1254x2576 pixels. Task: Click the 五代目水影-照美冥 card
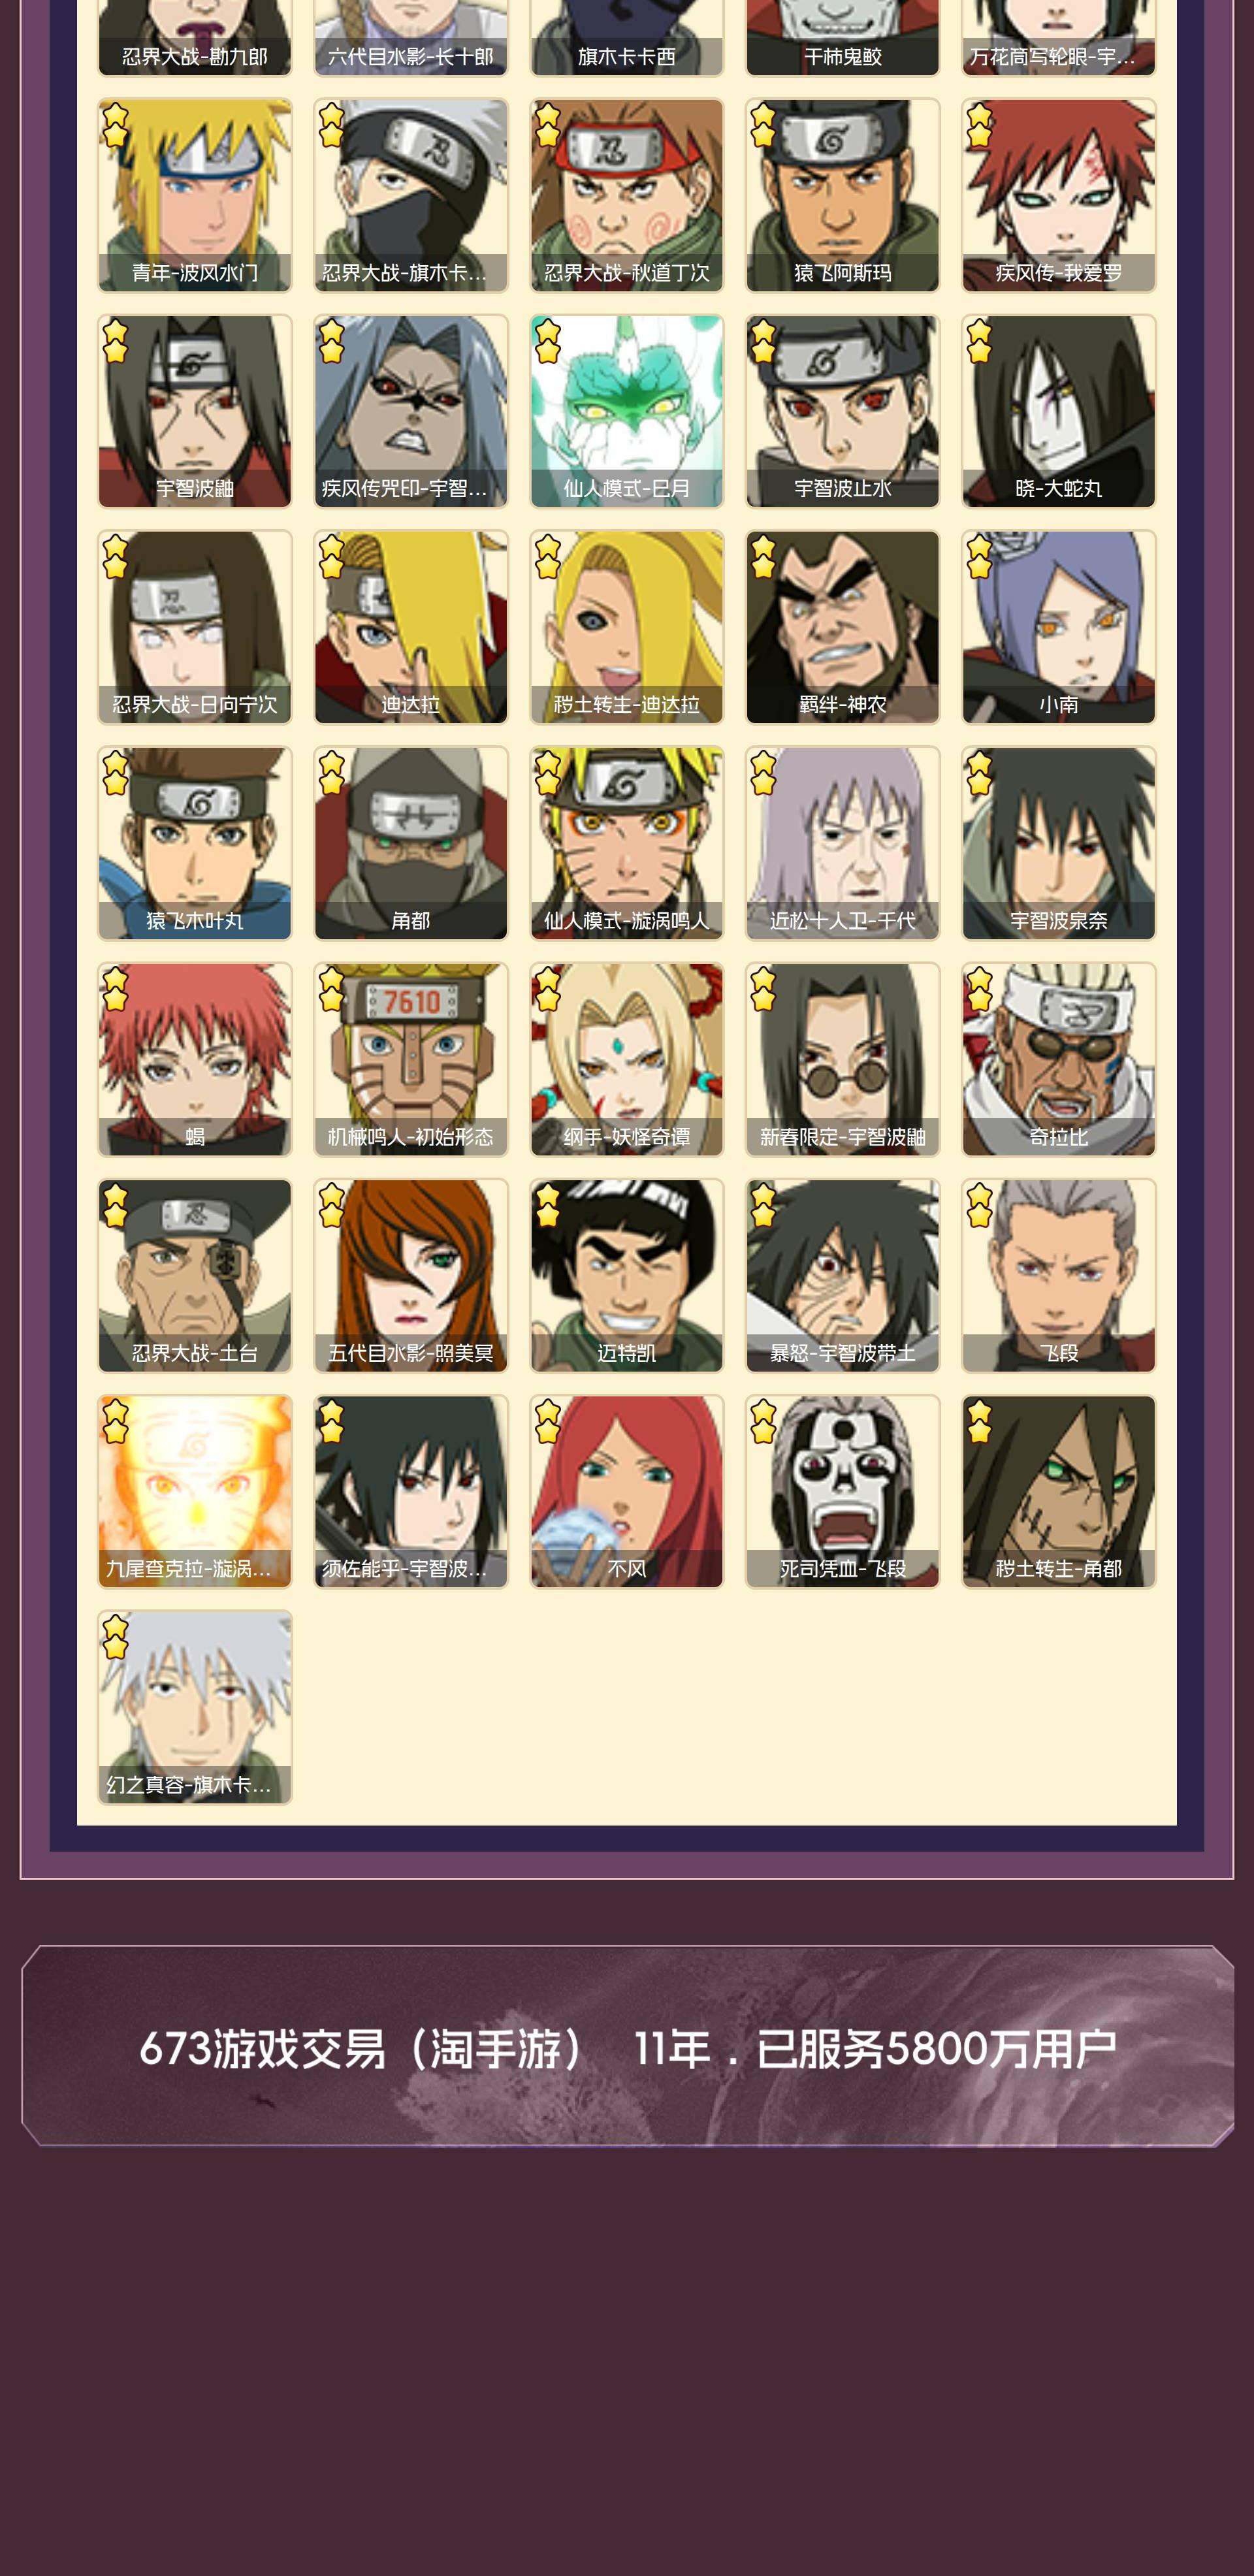411,1275
